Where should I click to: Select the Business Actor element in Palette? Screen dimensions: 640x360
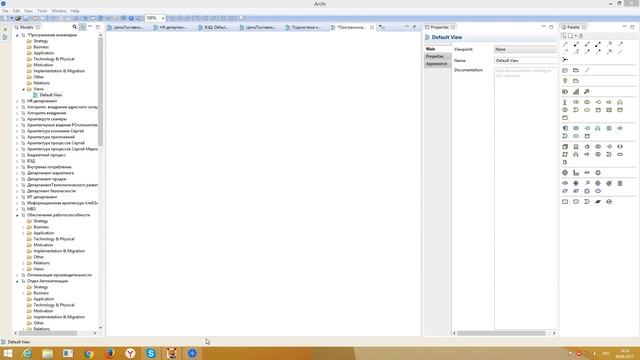(x=565, y=102)
